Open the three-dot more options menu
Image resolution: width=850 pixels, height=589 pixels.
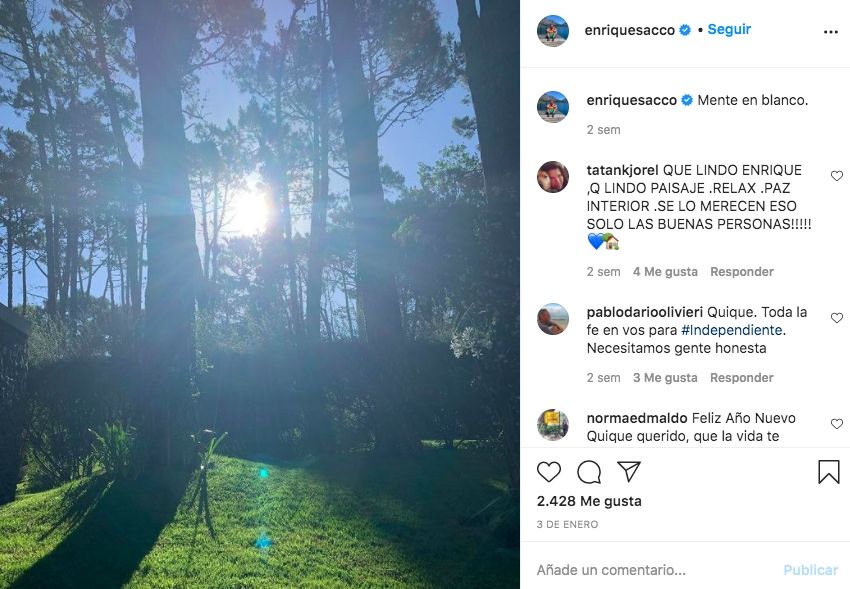point(830,31)
